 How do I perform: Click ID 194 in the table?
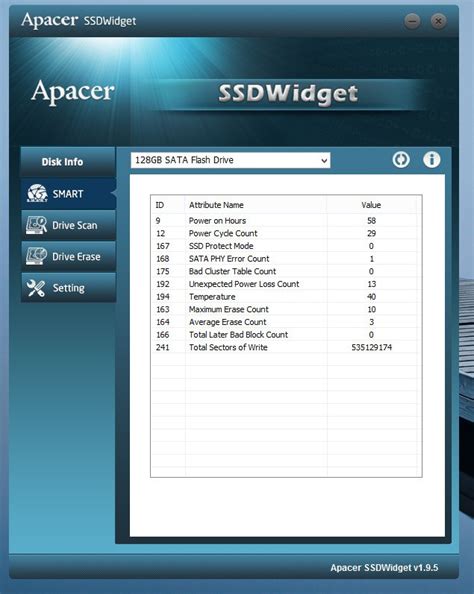pyautogui.click(x=163, y=297)
